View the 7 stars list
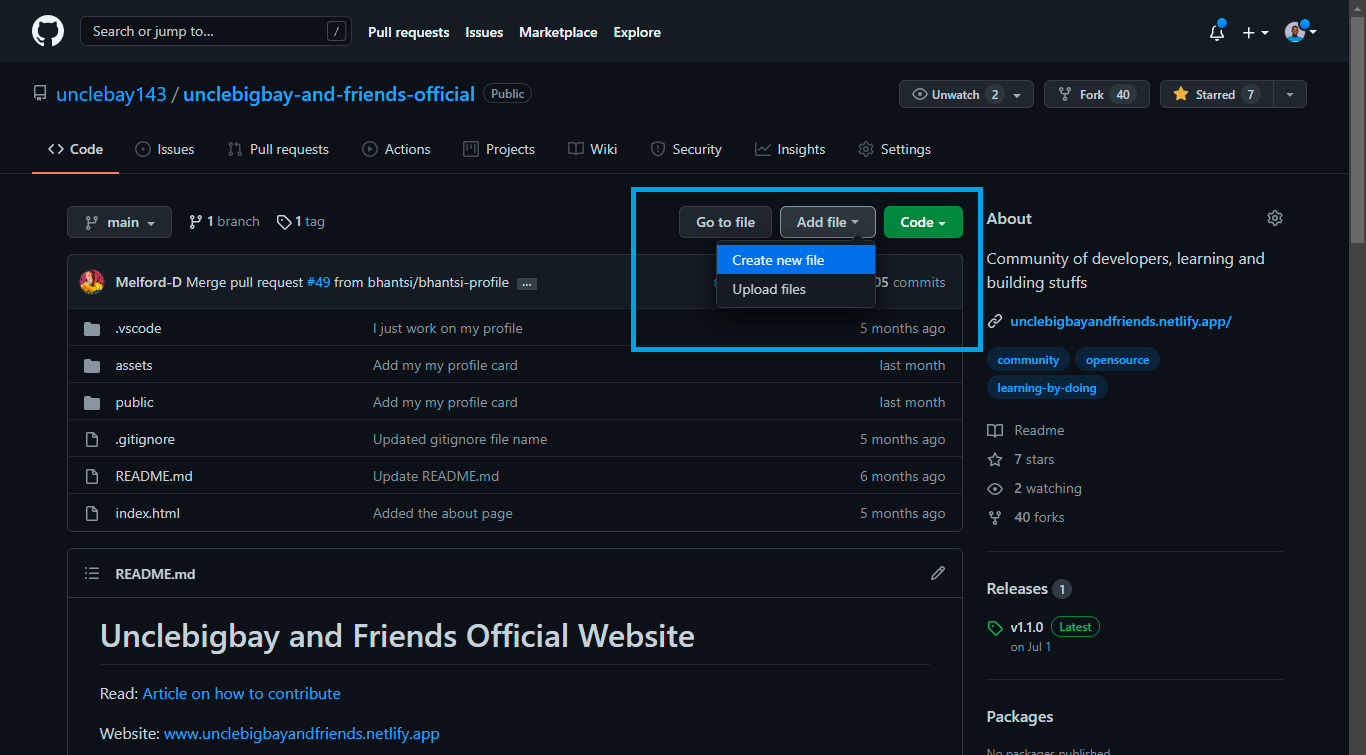 pyautogui.click(x=1021, y=459)
